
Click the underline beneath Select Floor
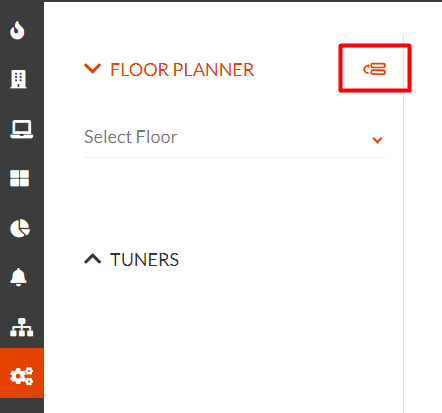click(235, 157)
